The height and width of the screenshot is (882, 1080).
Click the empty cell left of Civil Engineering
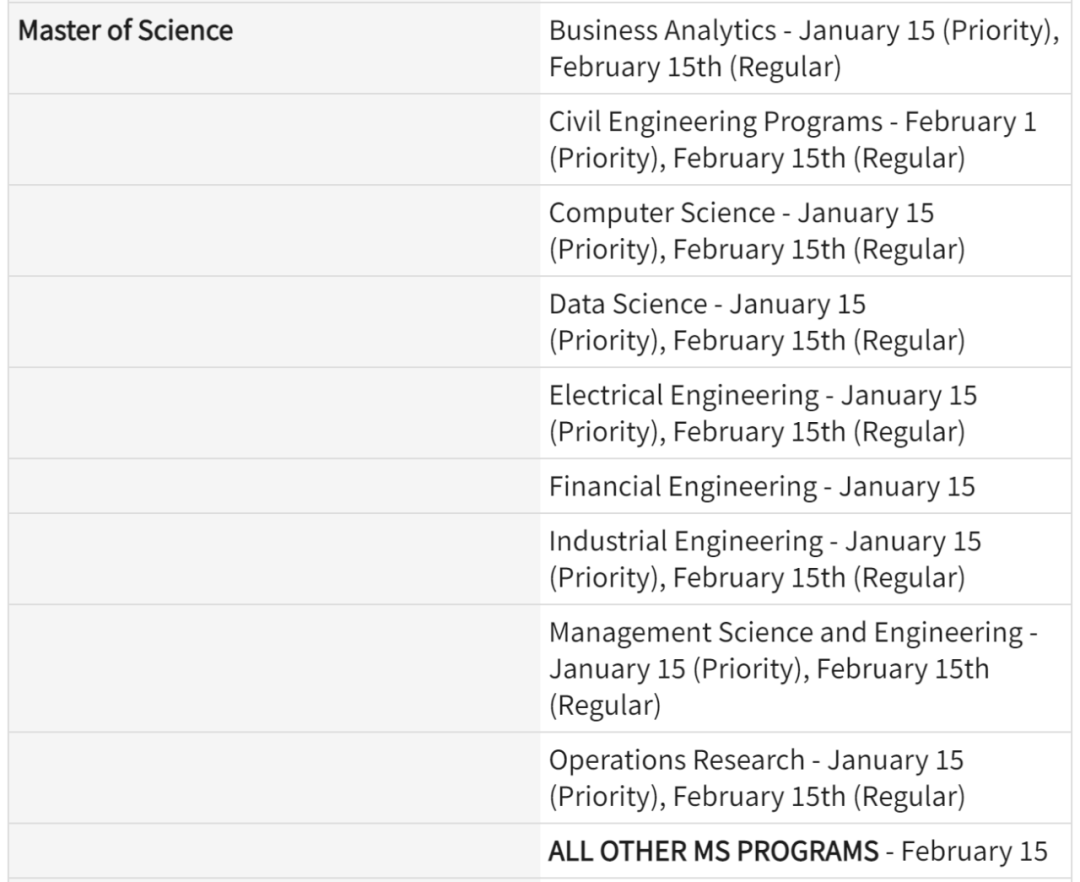pos(274,140)
